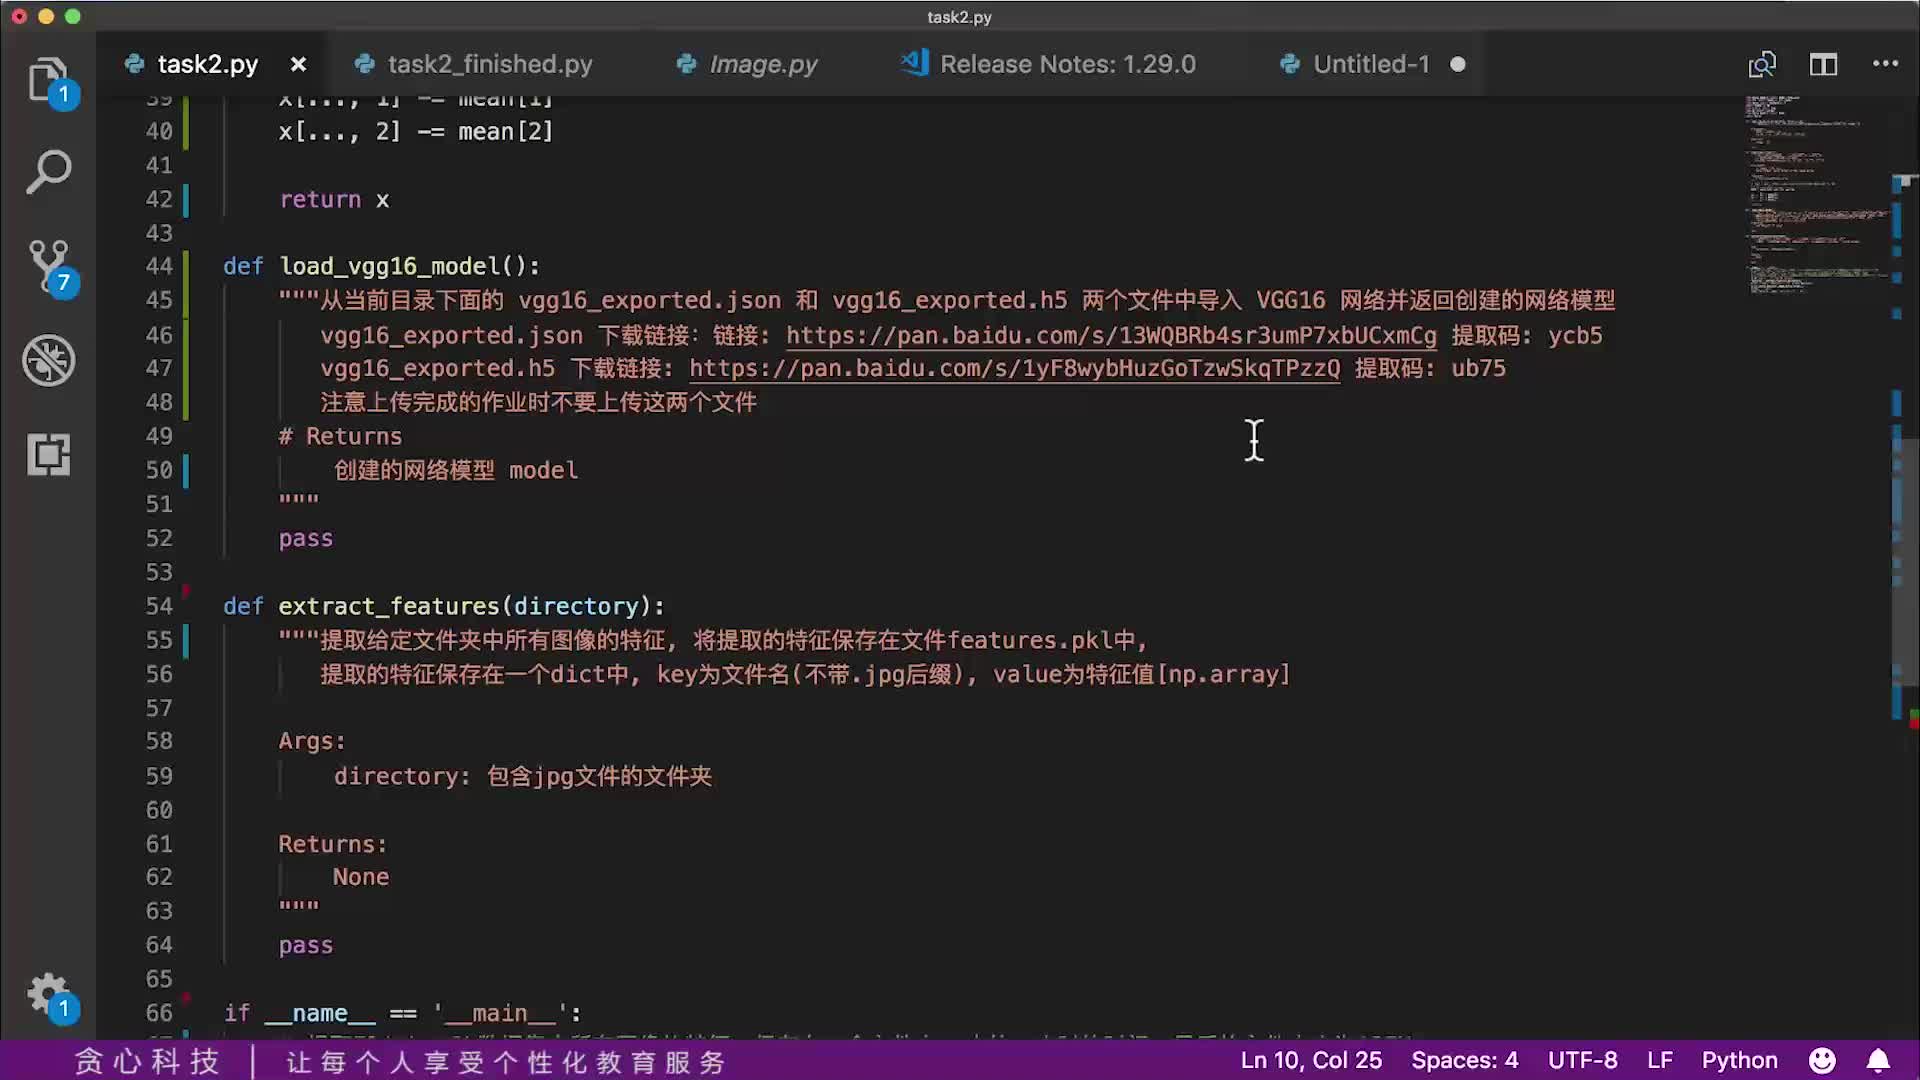Split the editor with the split icon
Image resolution: width=1920 pixels, height=1080 pixels.
tap(1823, 64)
